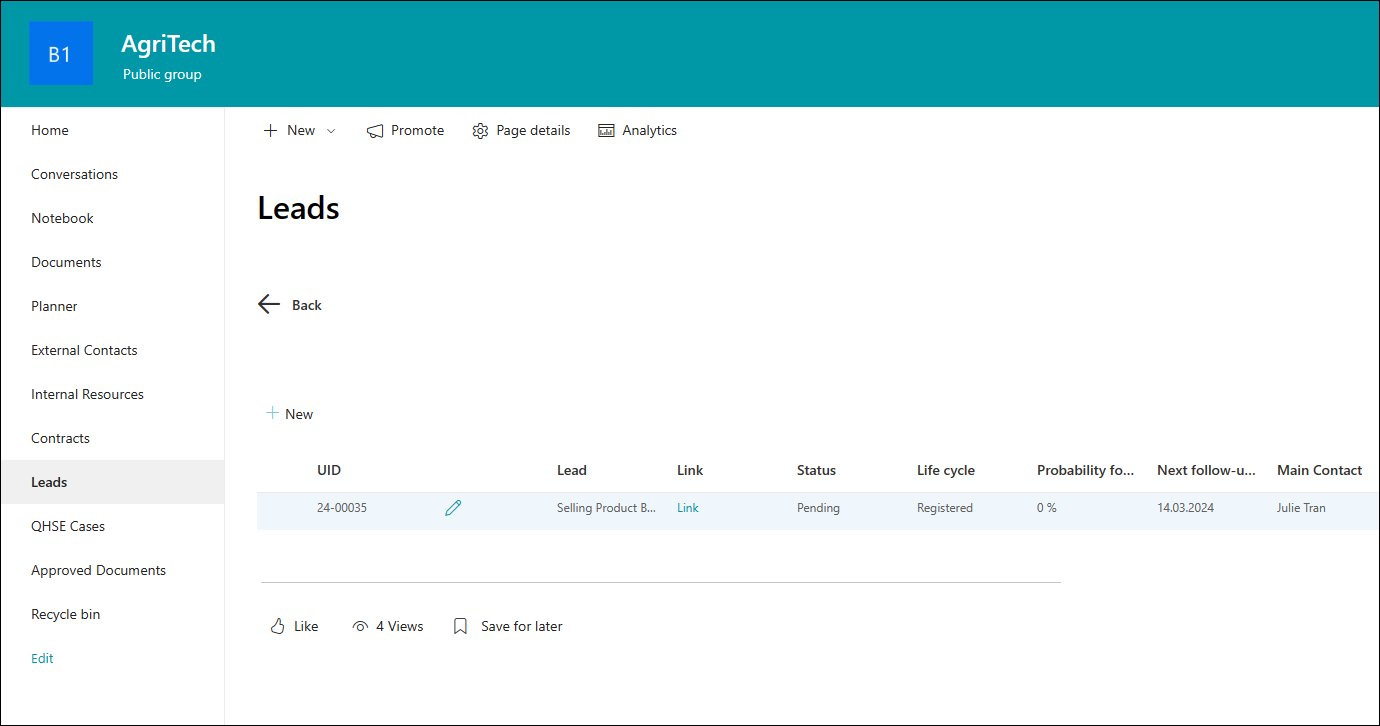The width and height of the screenshot is (1380, 726).
Task: Open Home in the left navigation
Action: click(x=50, y=130)
